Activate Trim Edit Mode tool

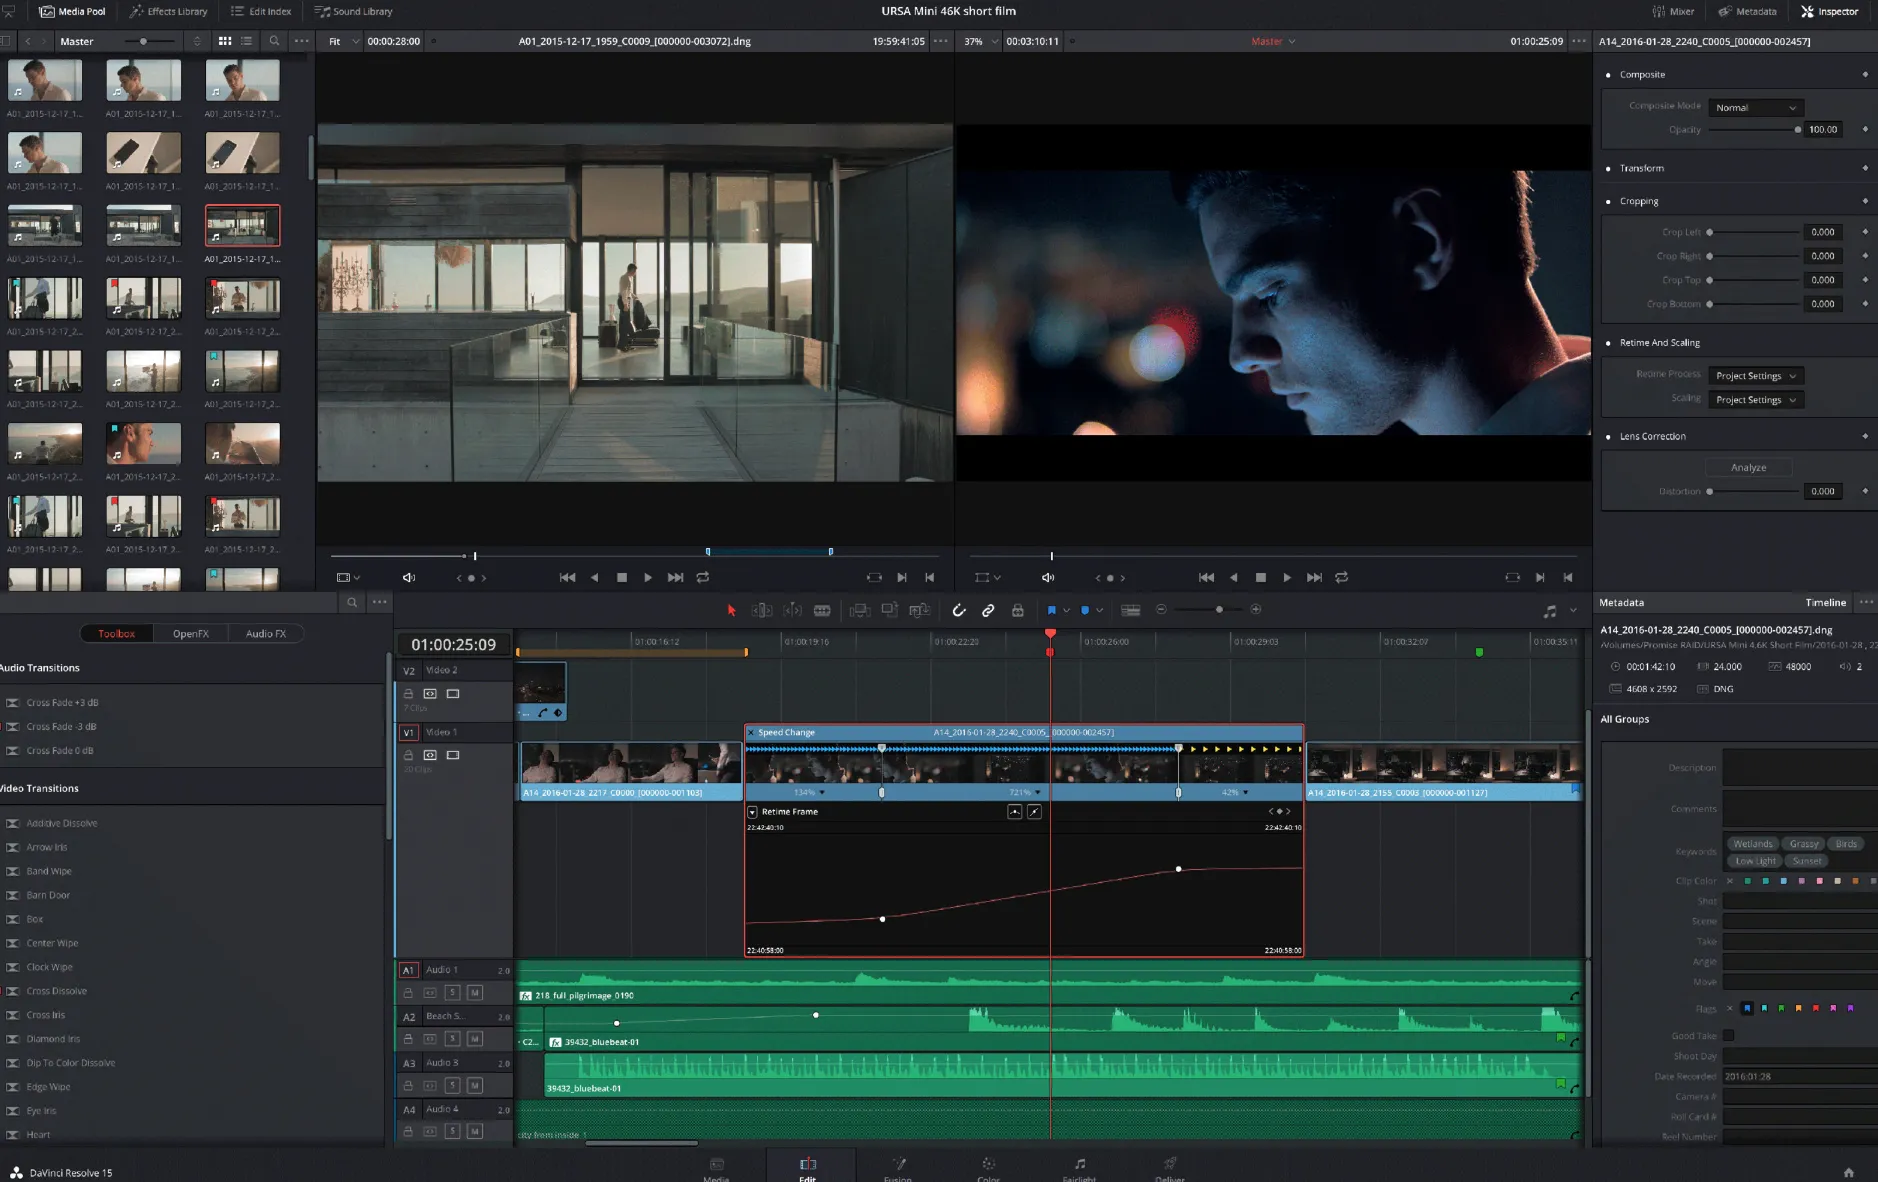(x=762, y=610)
